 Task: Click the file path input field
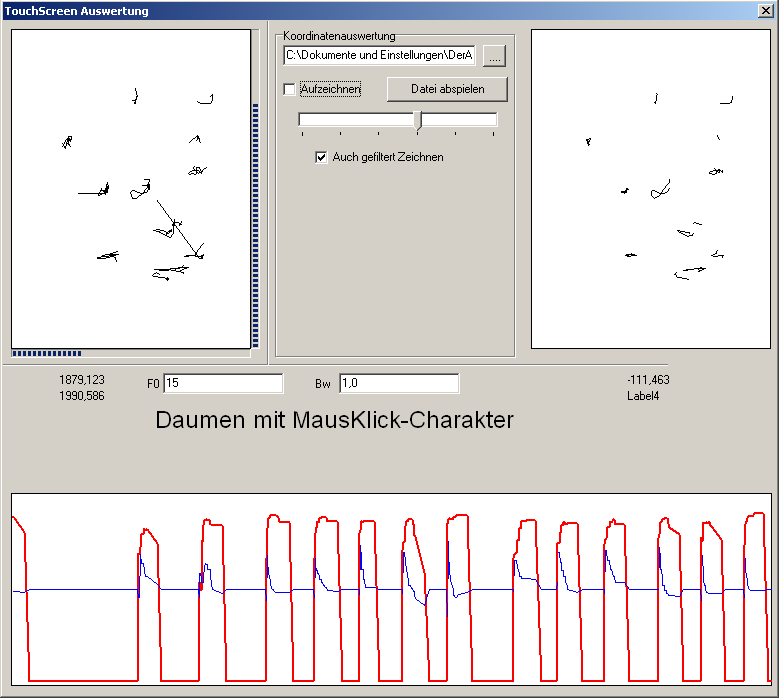[379, 55]
